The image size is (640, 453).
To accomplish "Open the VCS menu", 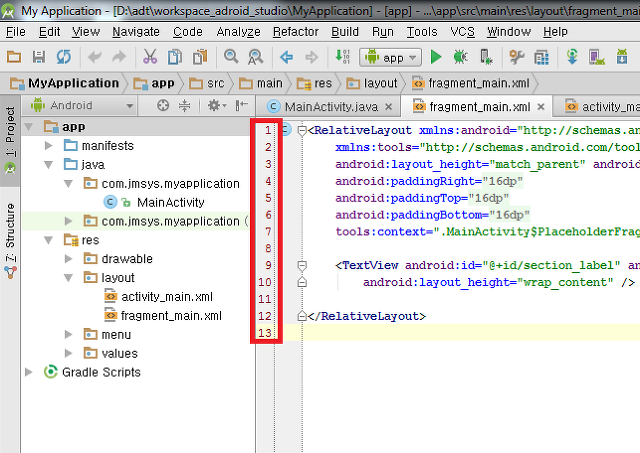I will pos(462,32).
